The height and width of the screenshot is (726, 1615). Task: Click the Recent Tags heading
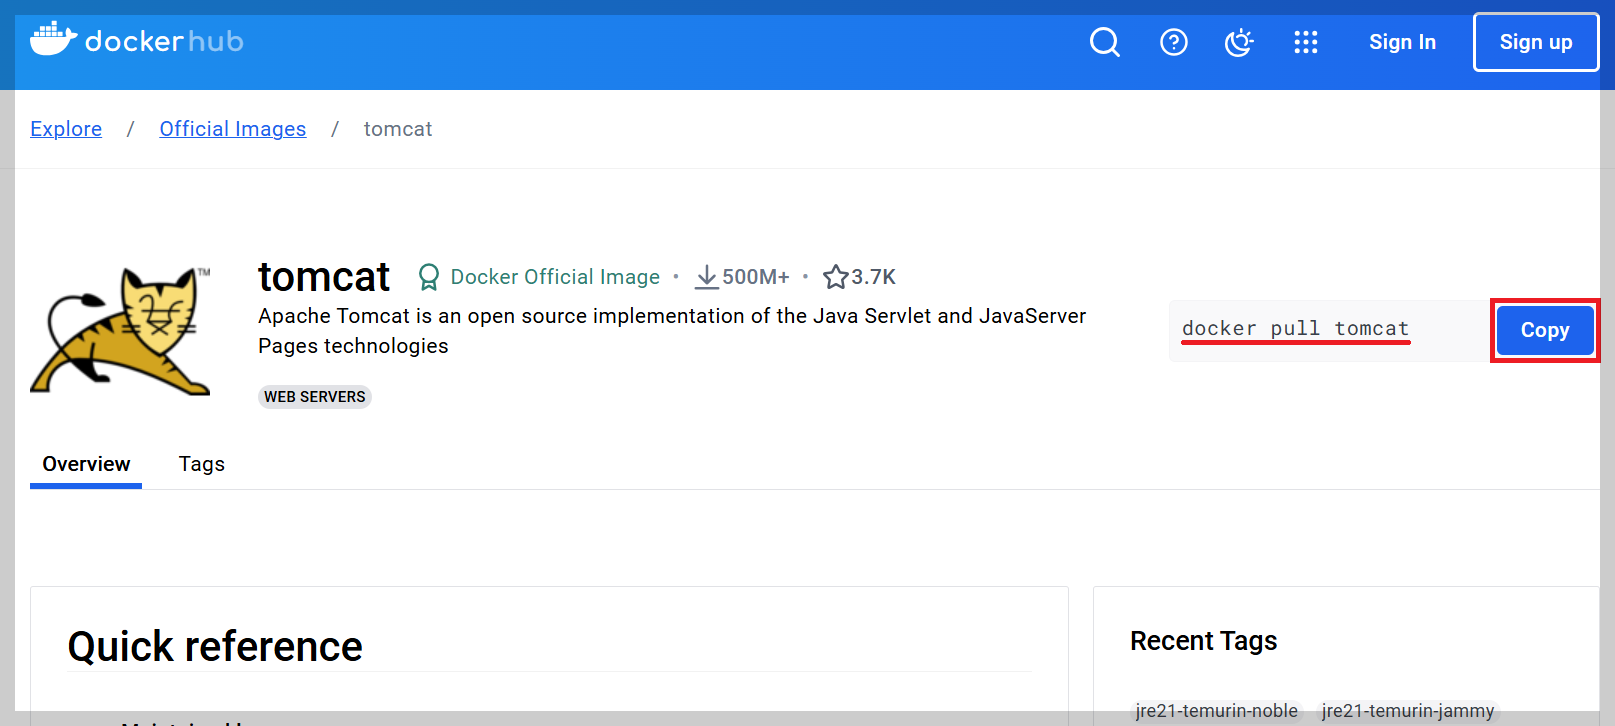pyautogui.click(x=1204, y=641)
